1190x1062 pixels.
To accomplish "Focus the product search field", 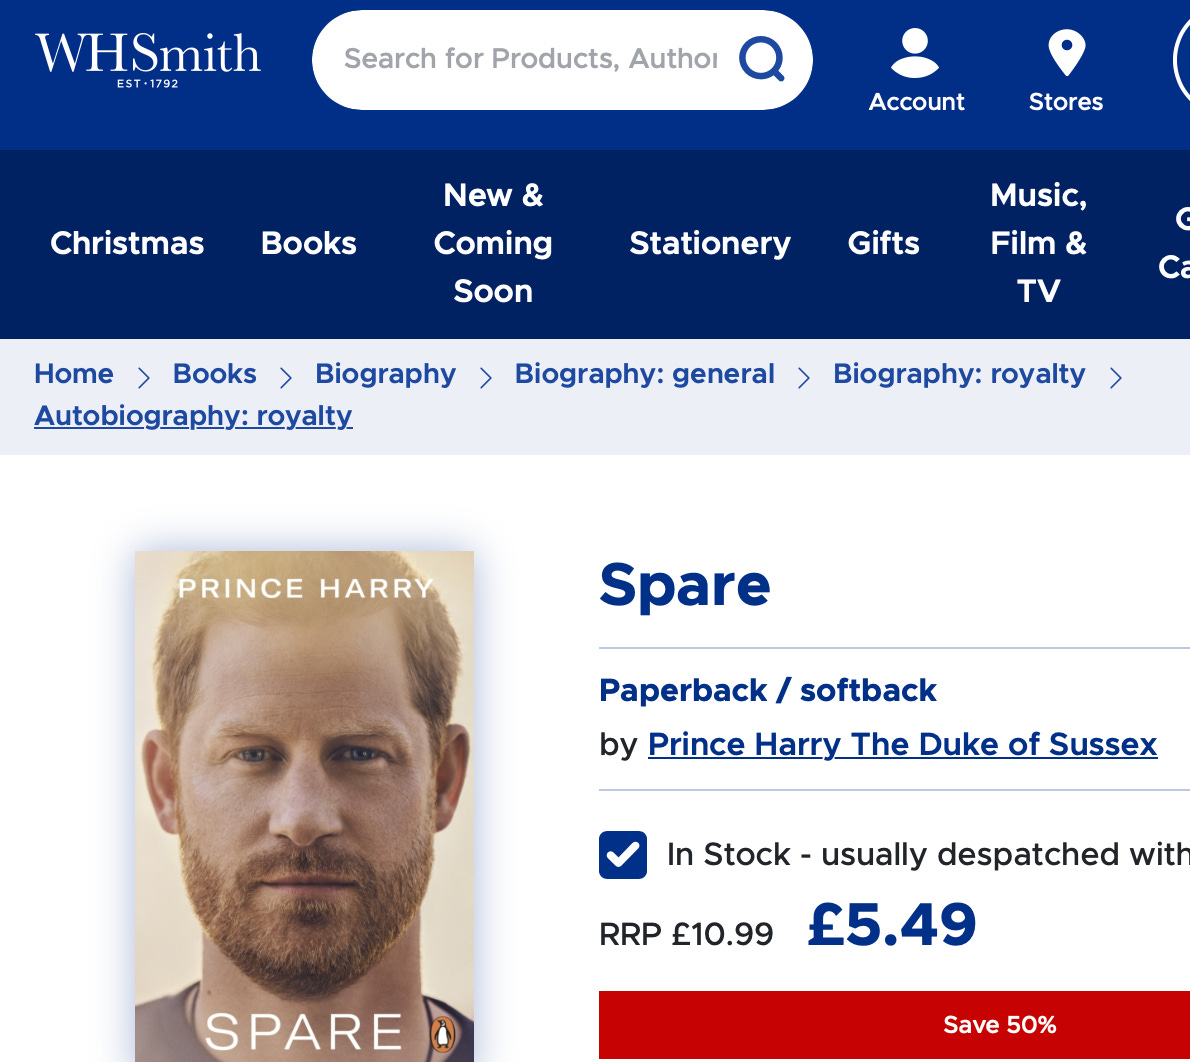I will [530, 58].
